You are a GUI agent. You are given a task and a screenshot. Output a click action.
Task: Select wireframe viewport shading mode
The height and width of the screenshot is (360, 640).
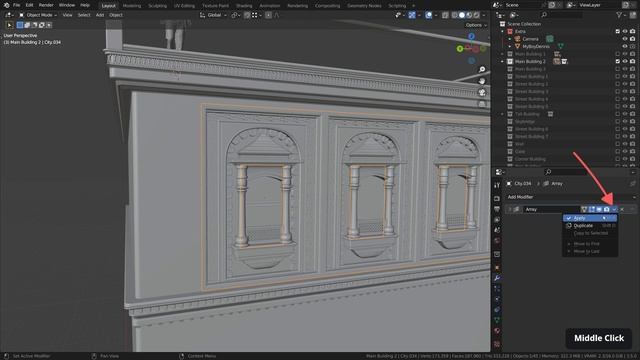click(454, 15)
